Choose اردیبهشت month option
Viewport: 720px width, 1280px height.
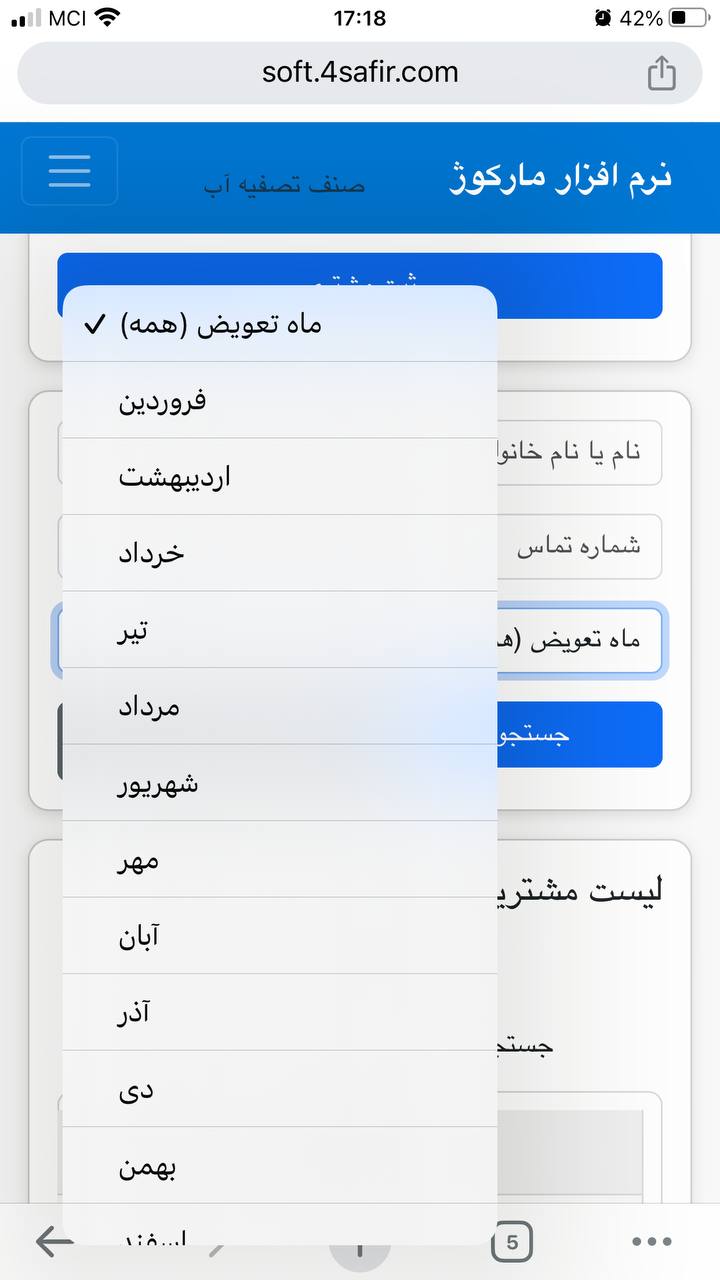[x=280, y=477]
